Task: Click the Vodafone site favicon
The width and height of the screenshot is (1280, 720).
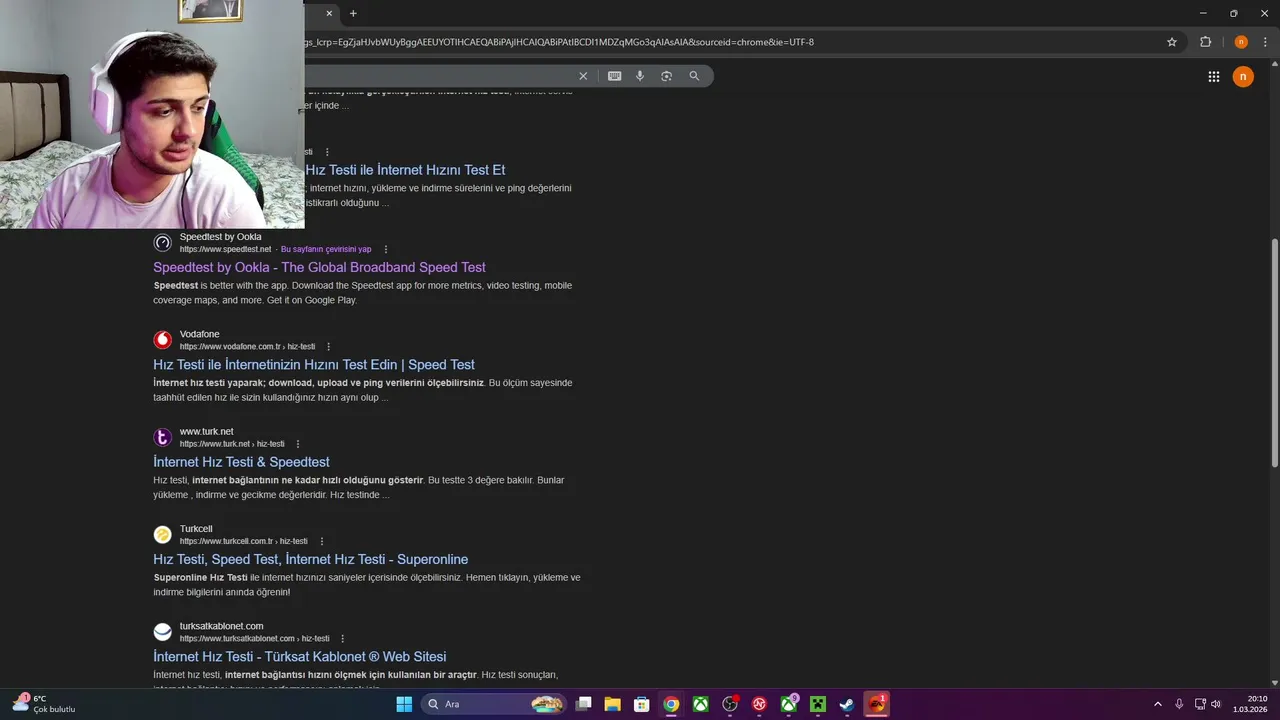Action: pyautogui.click(x=162, y=340)
